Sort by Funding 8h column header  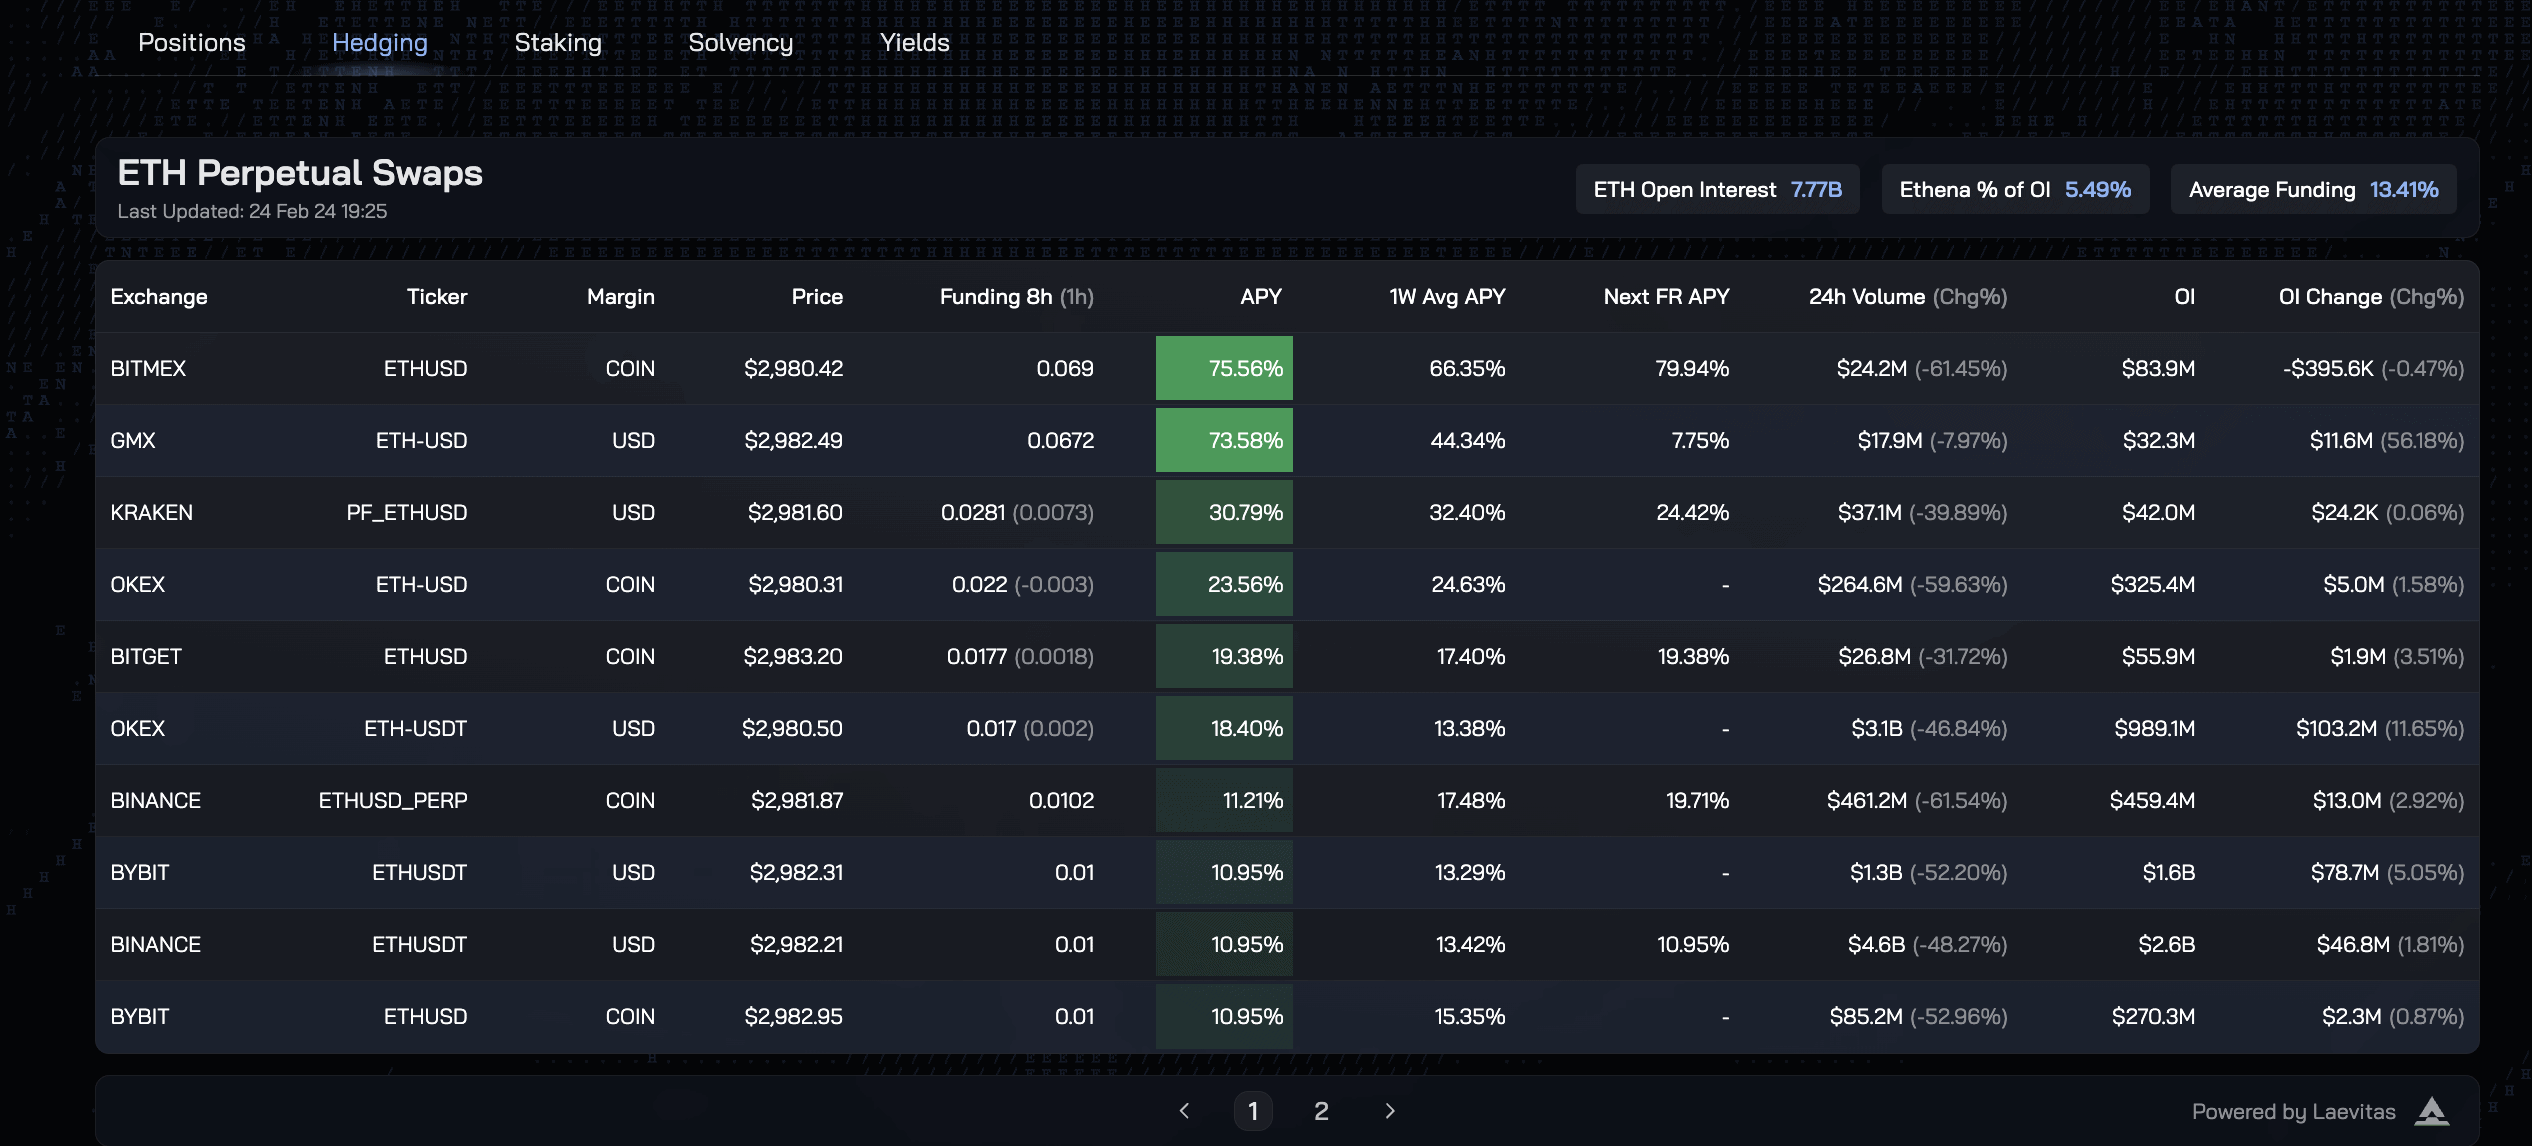(x=1016, y=297)
